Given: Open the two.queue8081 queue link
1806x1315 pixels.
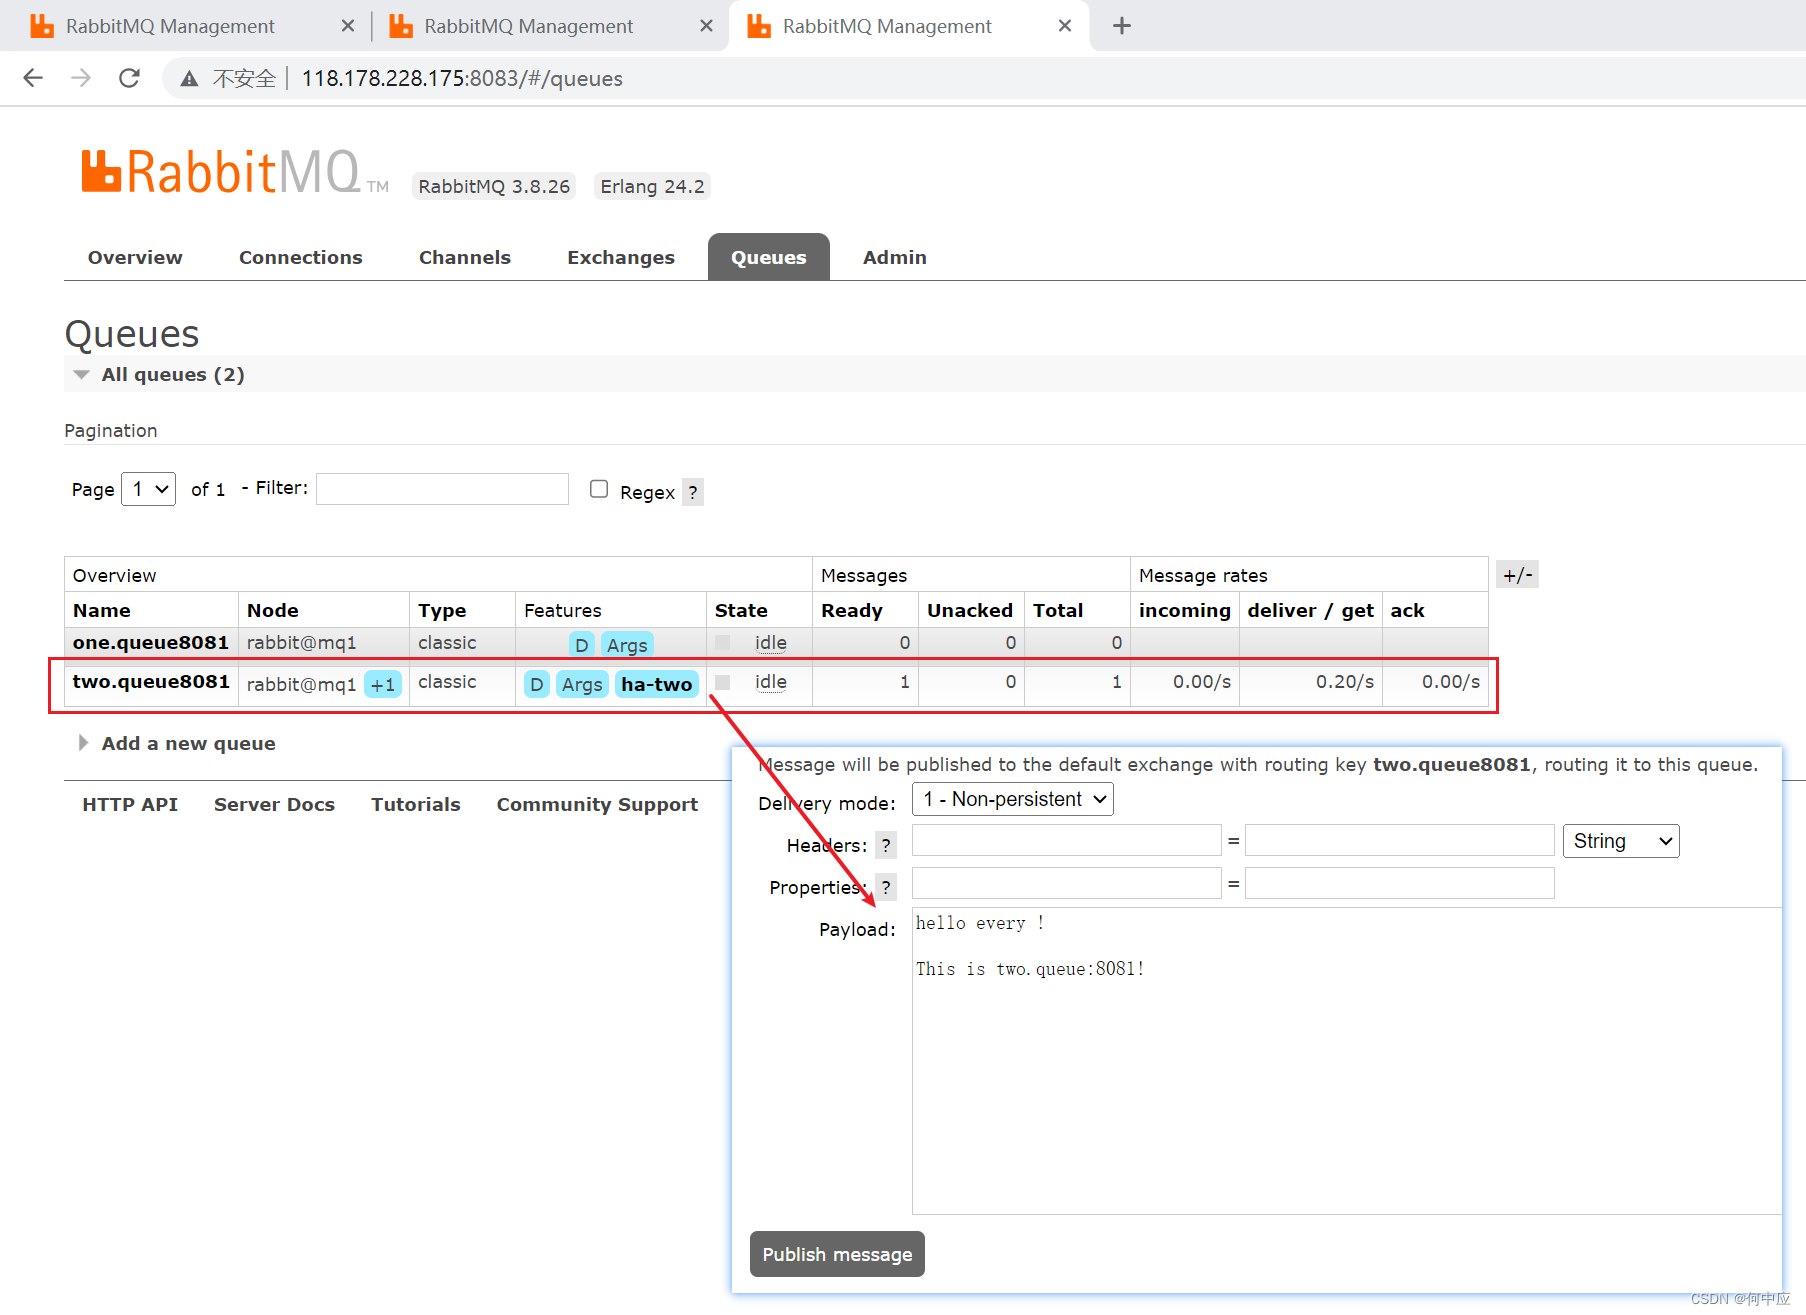Looking at the screenshot, I should (151, 681).
